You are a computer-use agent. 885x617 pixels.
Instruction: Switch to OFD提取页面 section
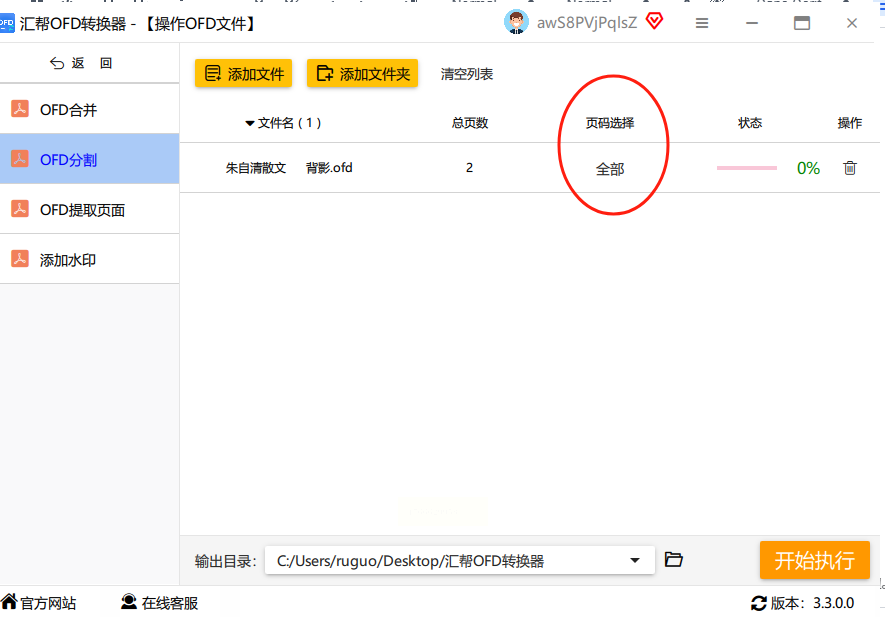coord(89,209)
